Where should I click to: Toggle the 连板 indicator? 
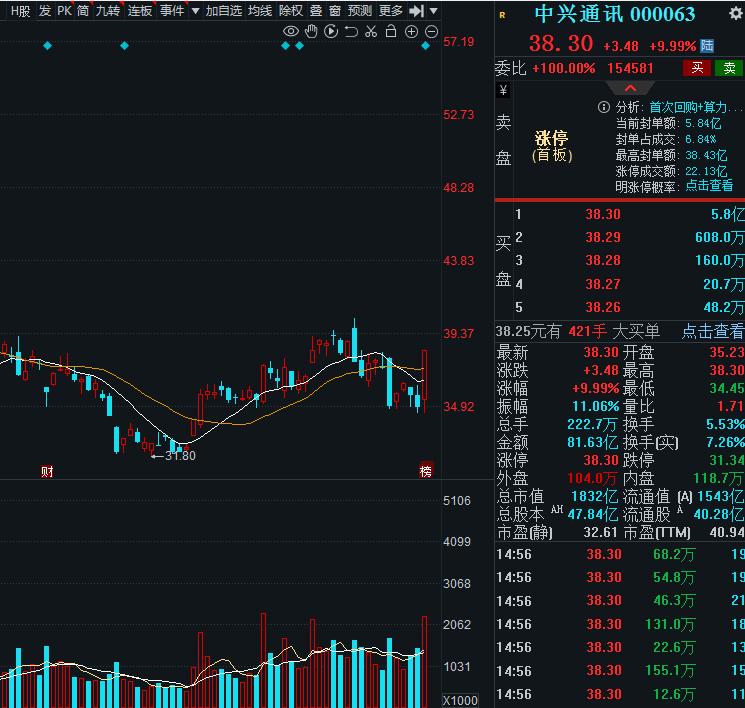click(x=140, y=11)
